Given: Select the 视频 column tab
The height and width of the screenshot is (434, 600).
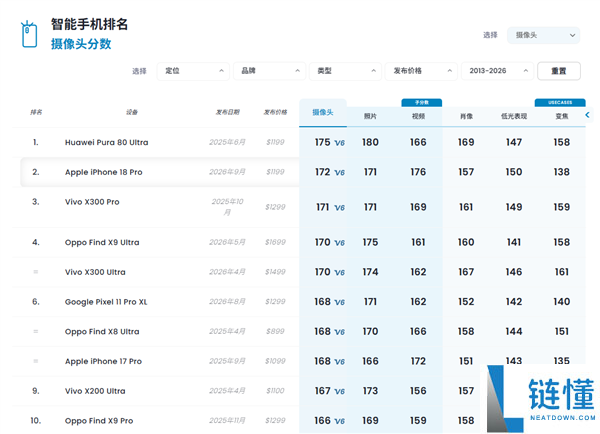Looking at the screenshot, I should tap(418, 116).
